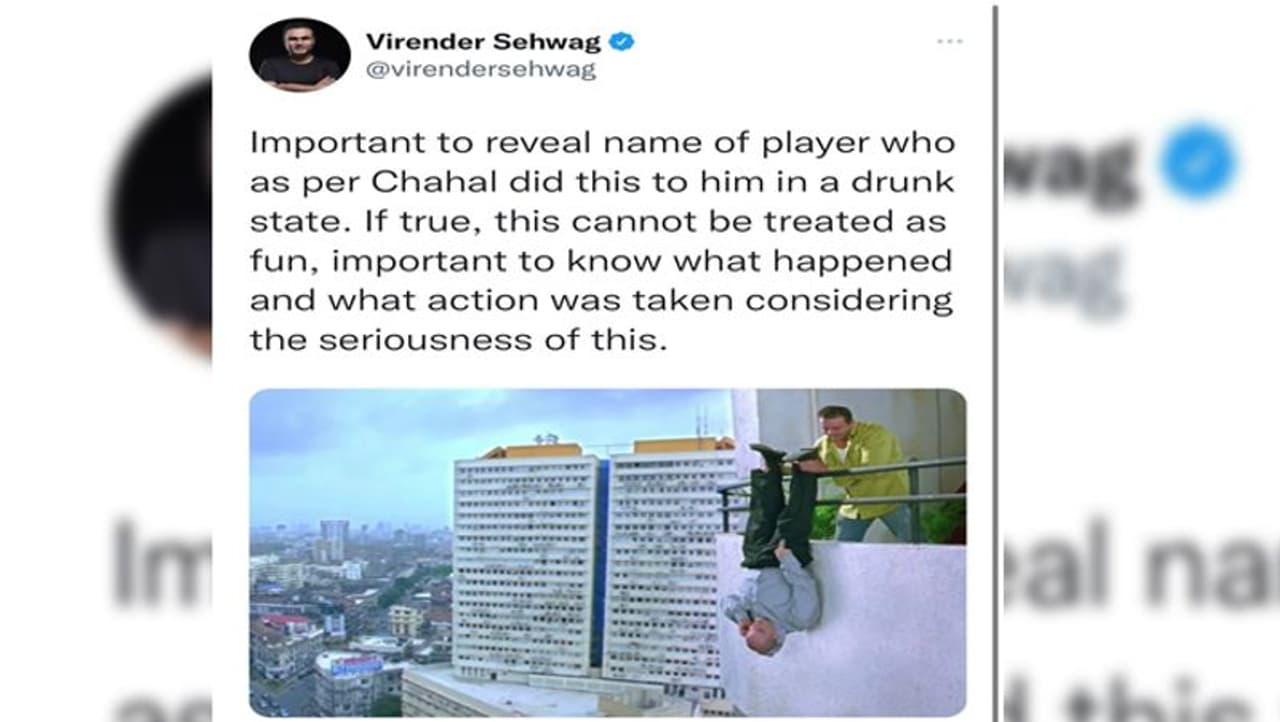The width and height of the screenshot is (1280, 722).
Task: Click the line 'the seriousness of this.'
Action: coord(458,340)
